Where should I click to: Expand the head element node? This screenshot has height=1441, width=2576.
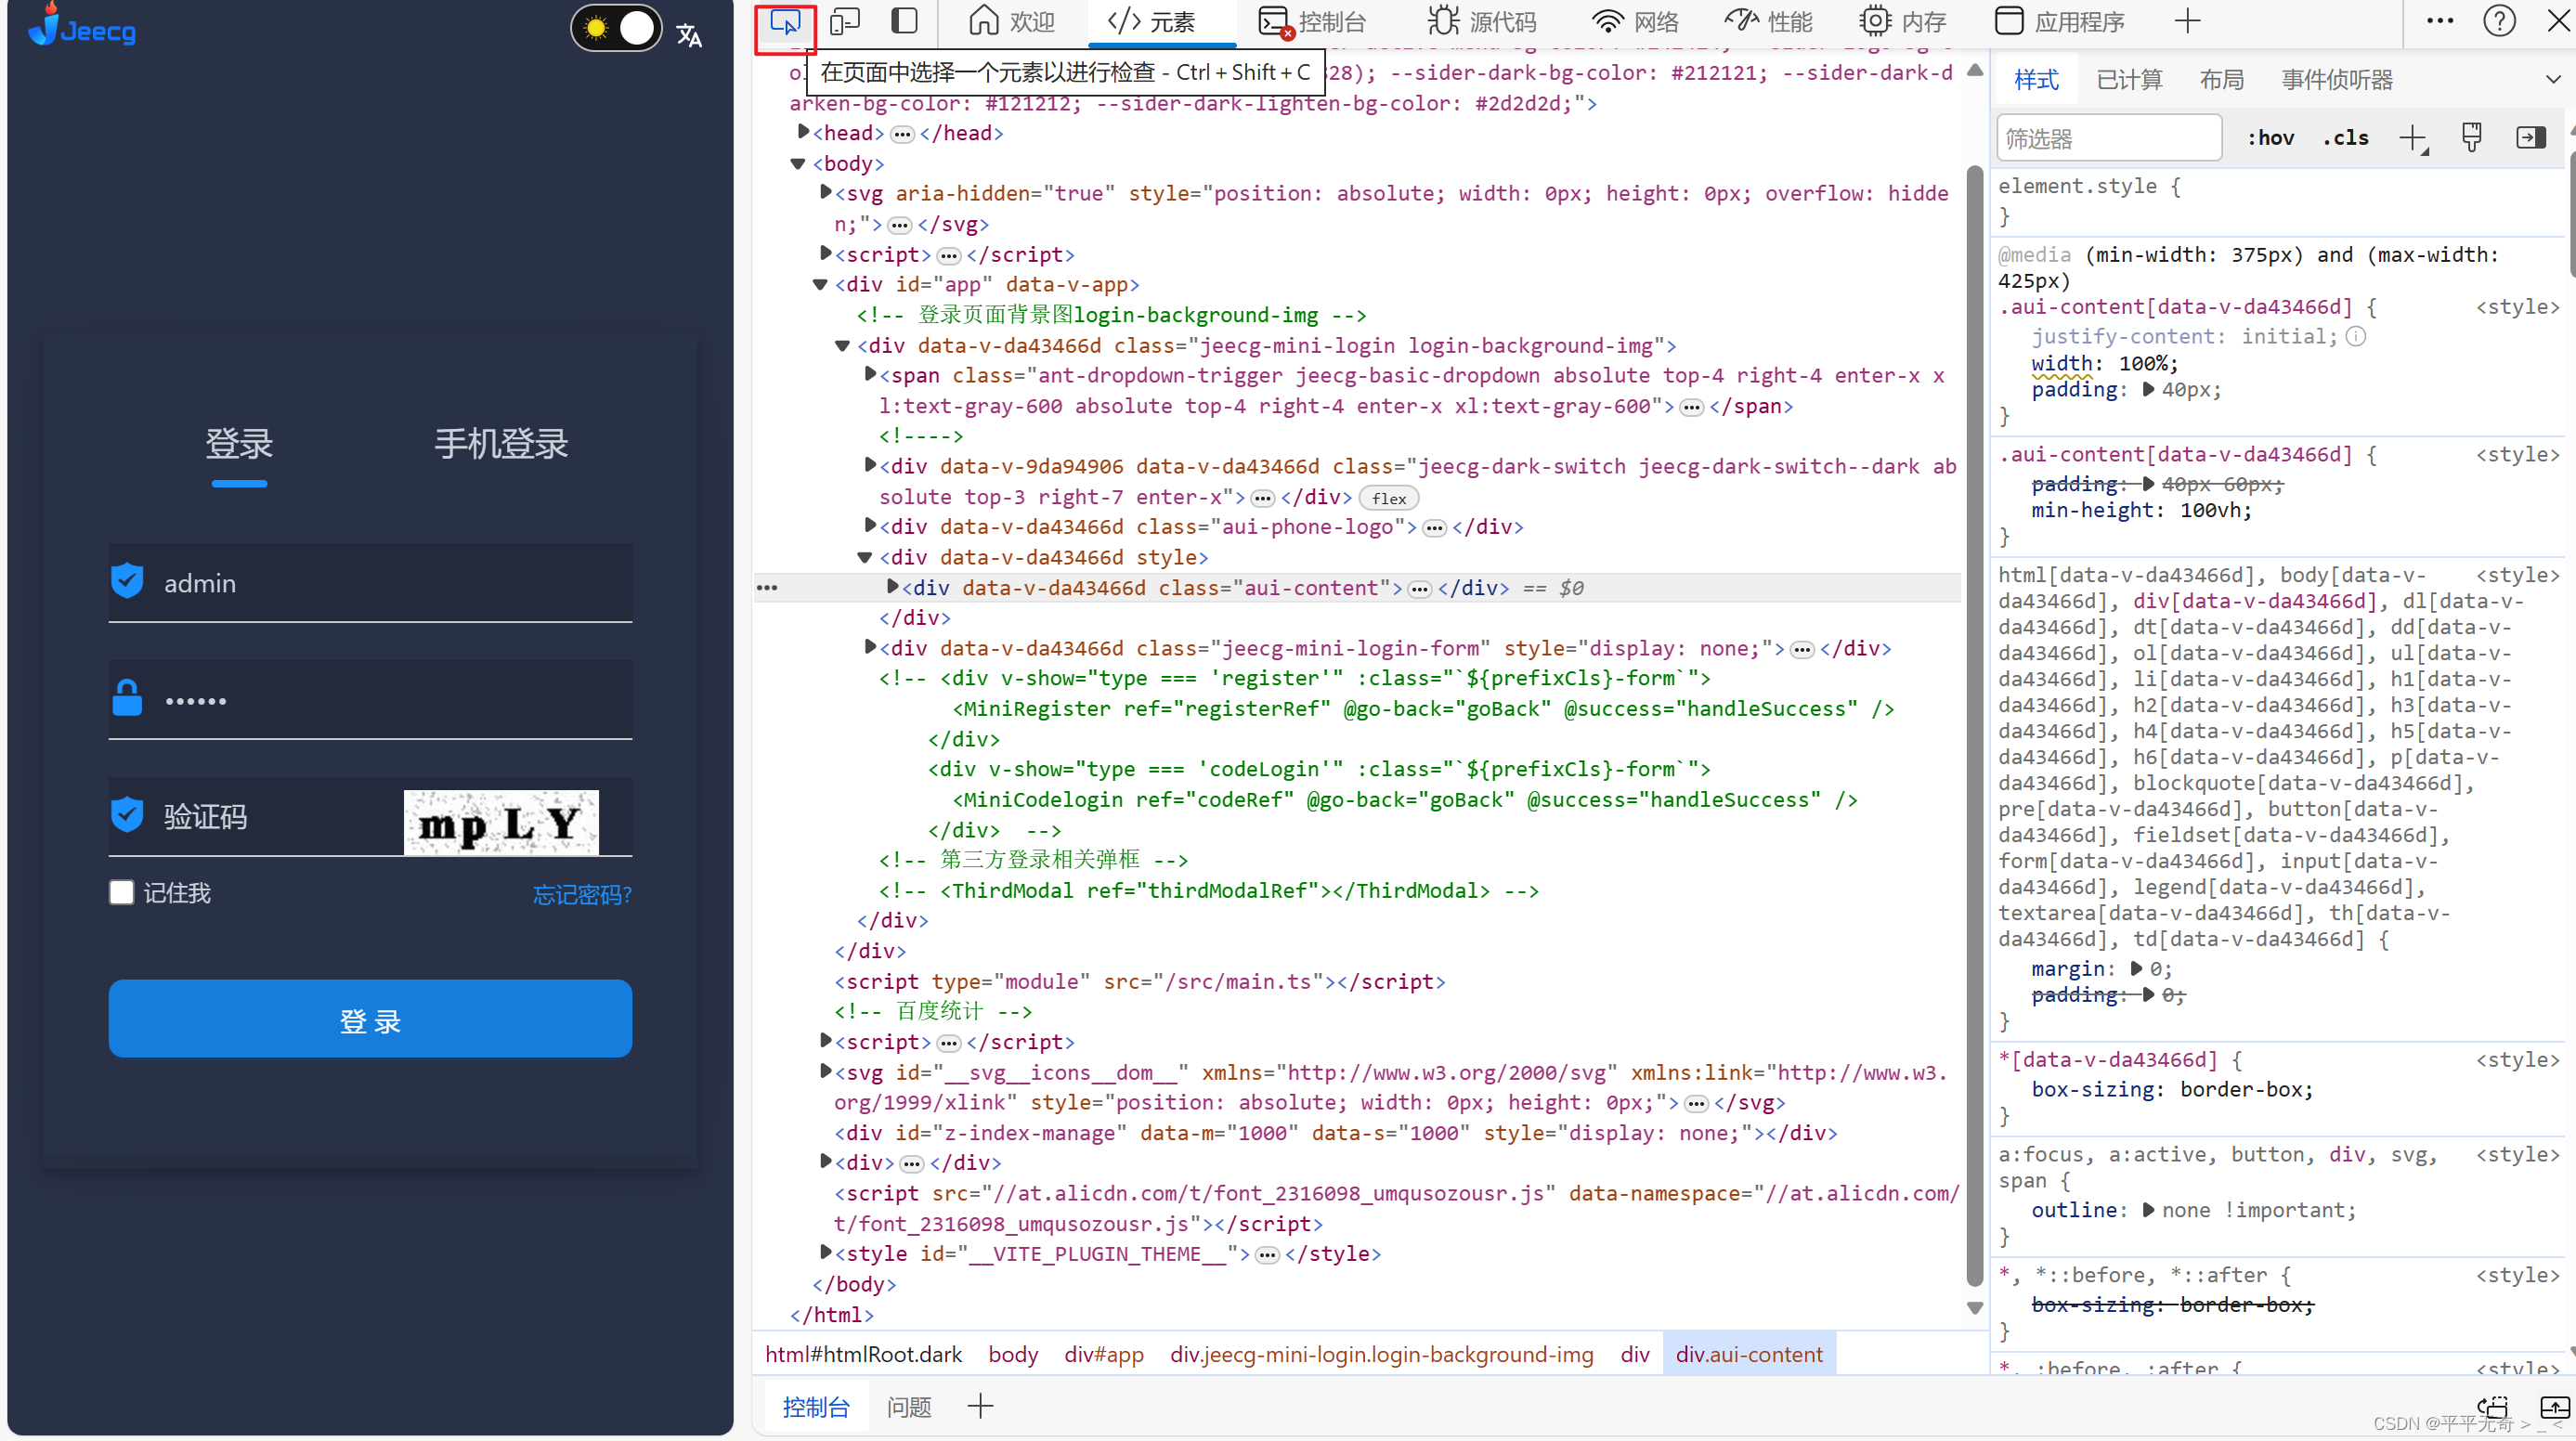pos(803,132)
